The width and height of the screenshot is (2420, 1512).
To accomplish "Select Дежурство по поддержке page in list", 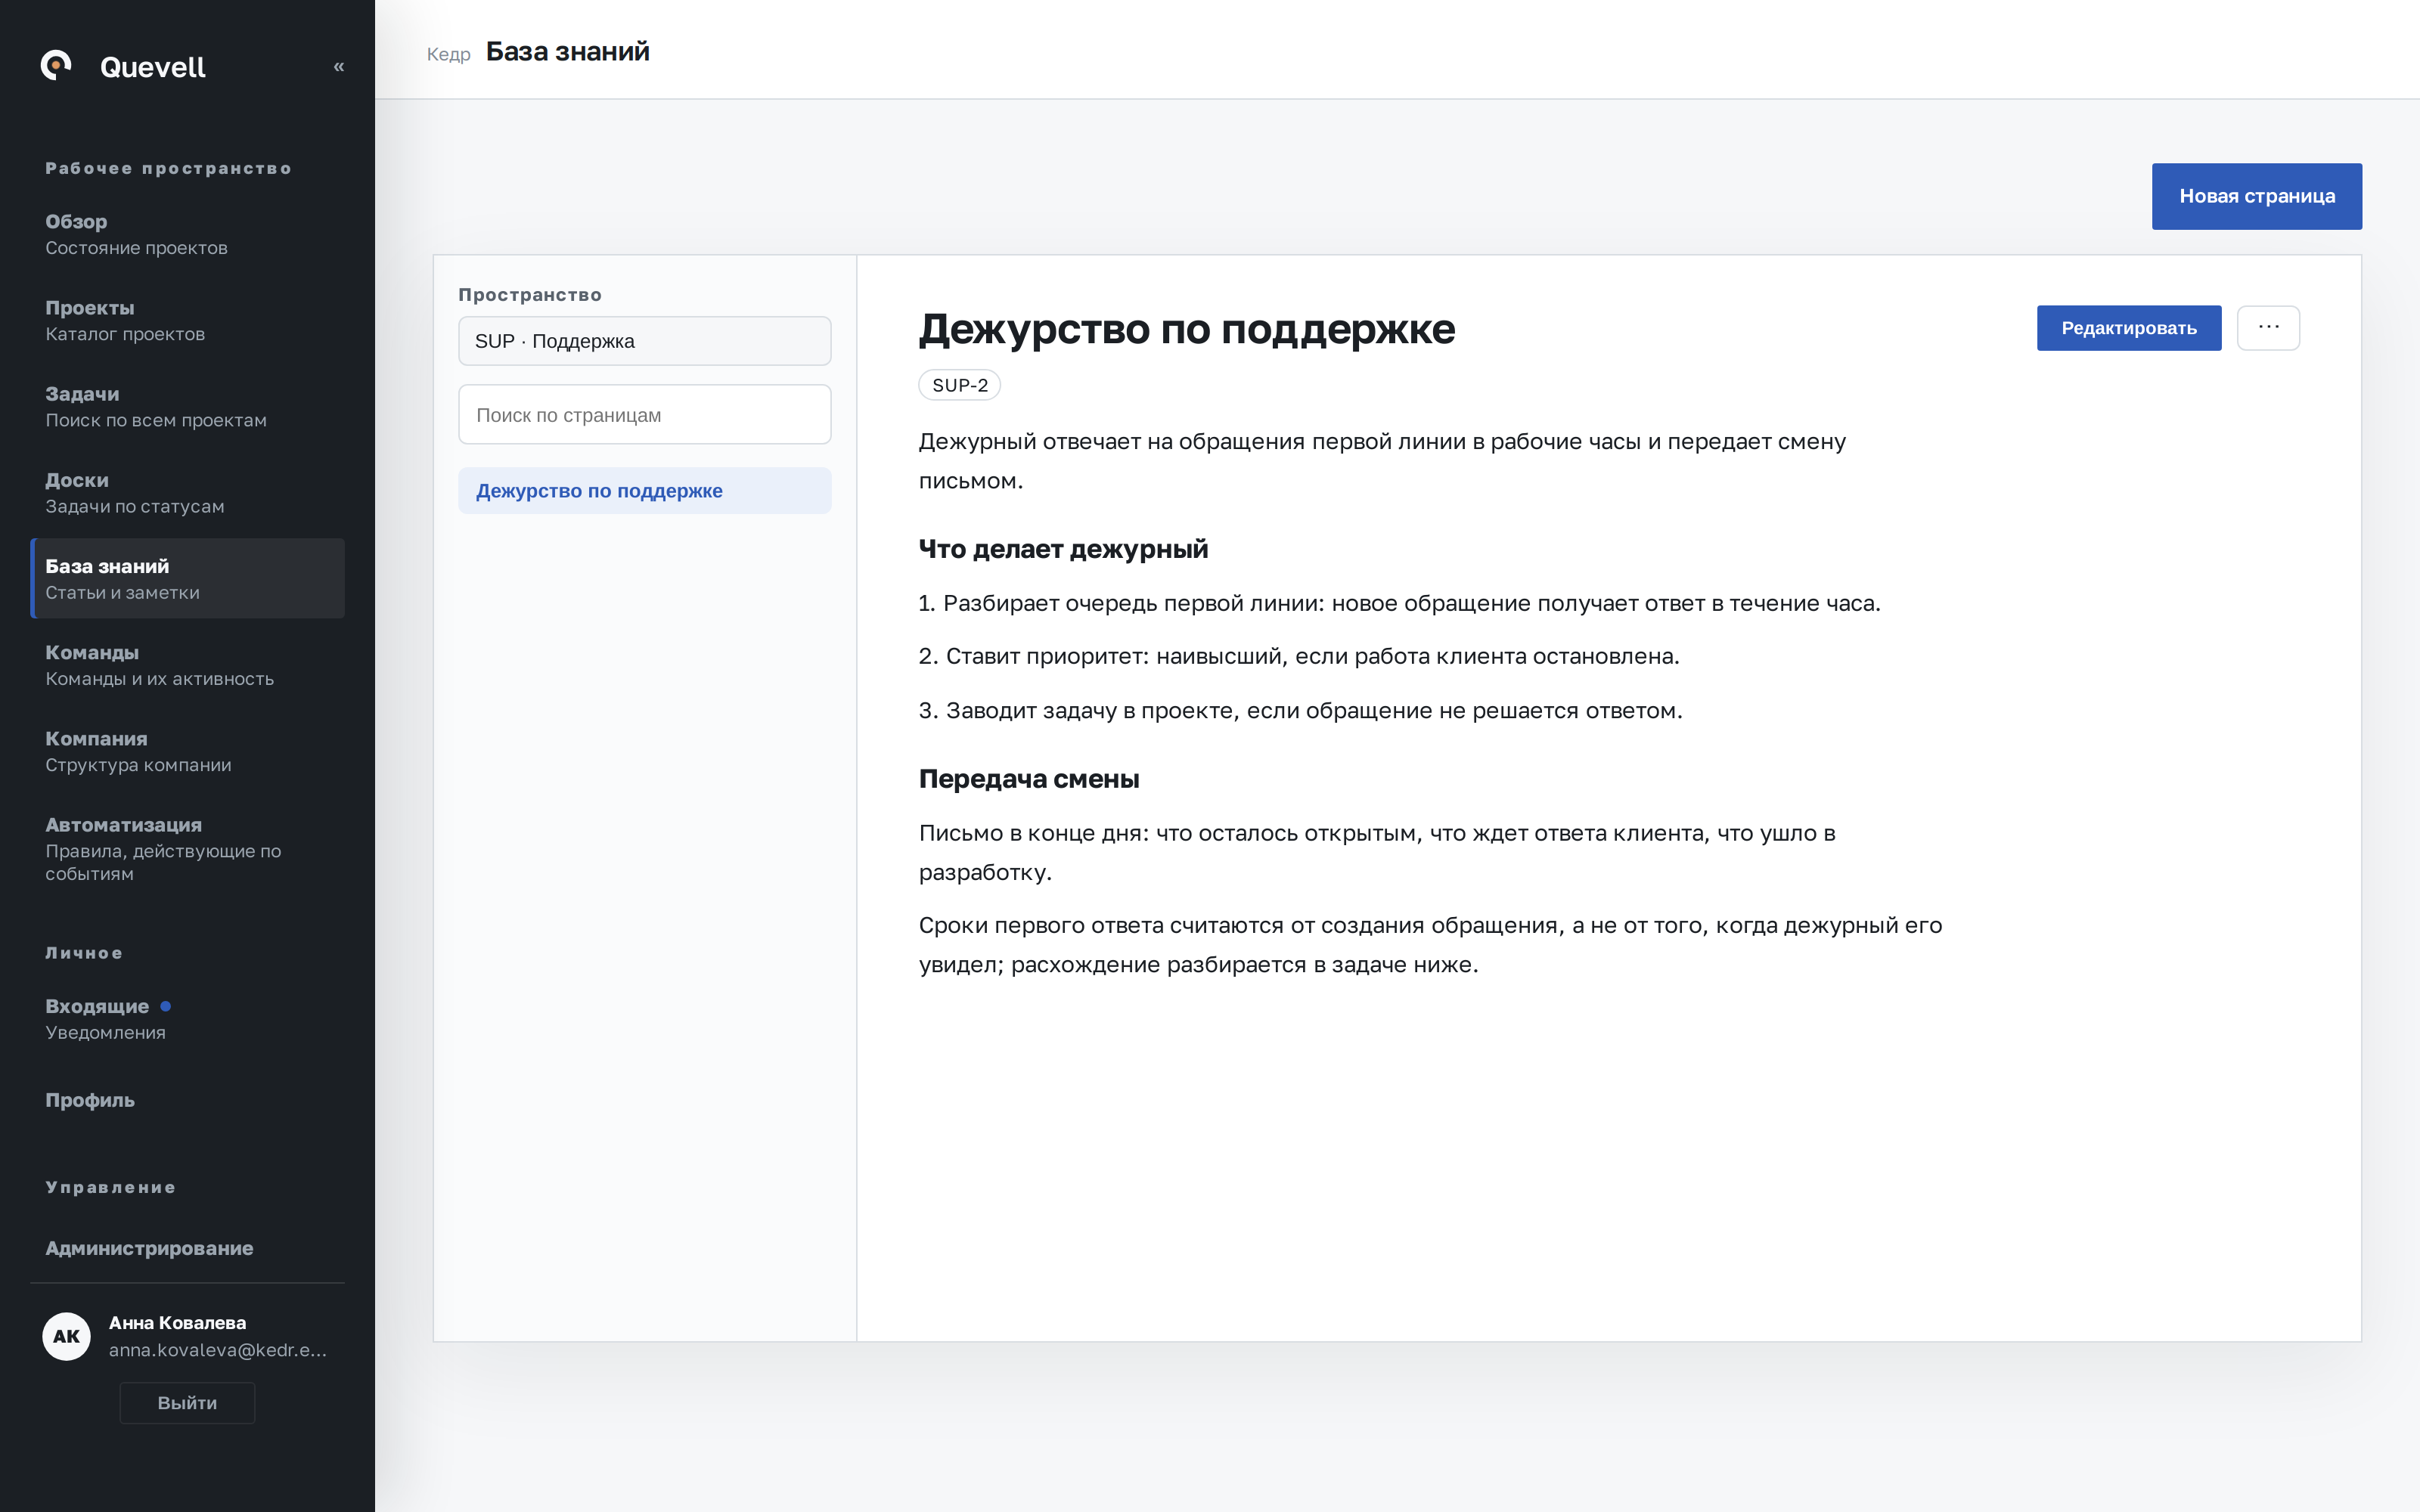I will click(644, 491).
